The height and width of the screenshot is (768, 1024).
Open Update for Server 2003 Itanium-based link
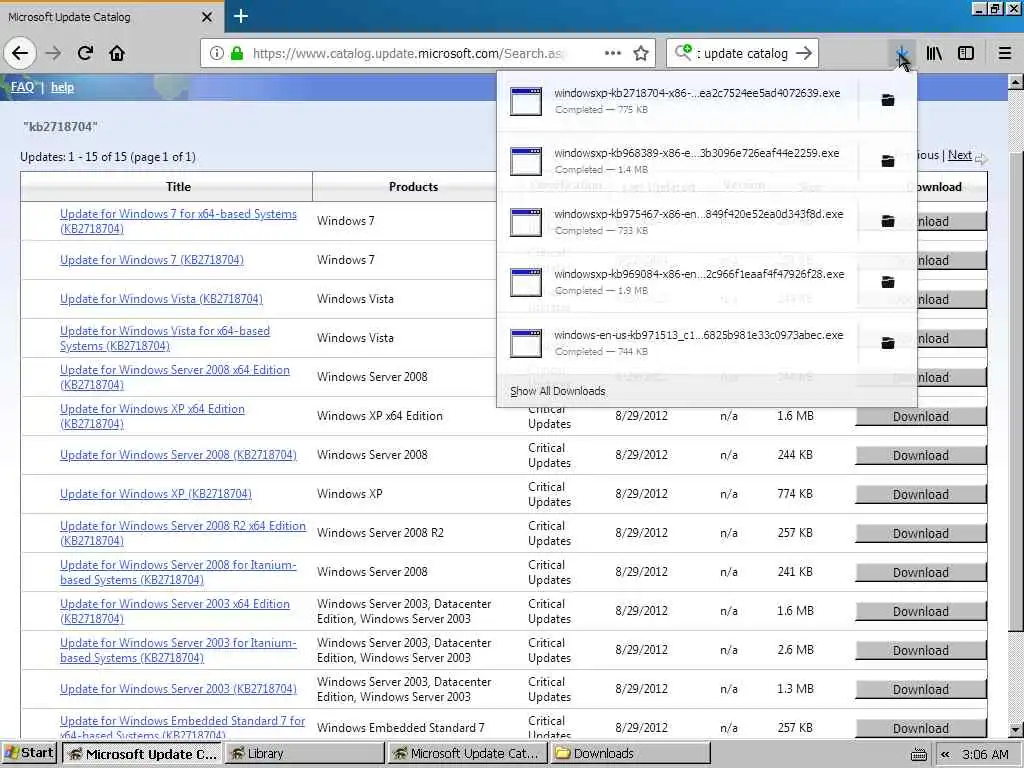click(178, 650)
